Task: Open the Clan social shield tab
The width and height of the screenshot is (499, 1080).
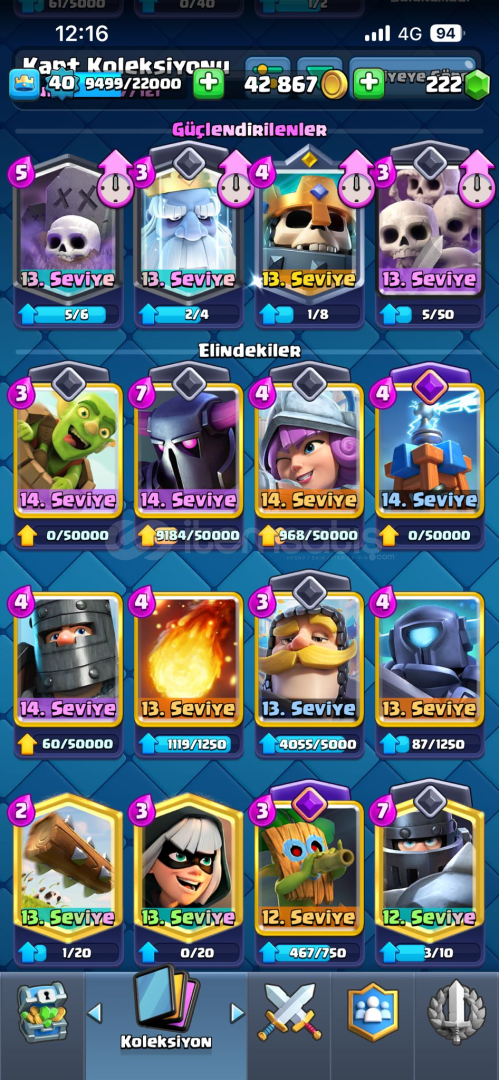Action: [x=373, y=1012]
